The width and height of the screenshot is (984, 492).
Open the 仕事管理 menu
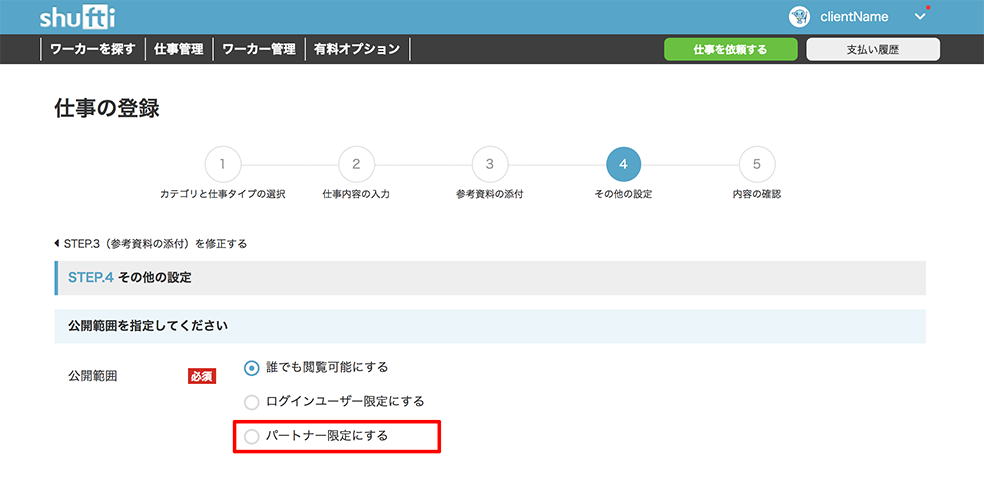[x=179, y=50]
